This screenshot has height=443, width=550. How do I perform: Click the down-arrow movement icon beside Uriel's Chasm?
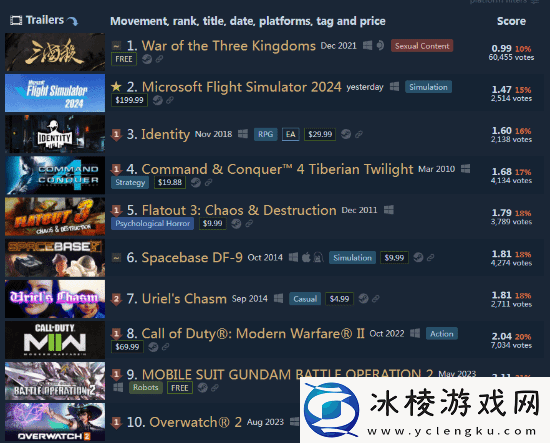tap(116, 299)
